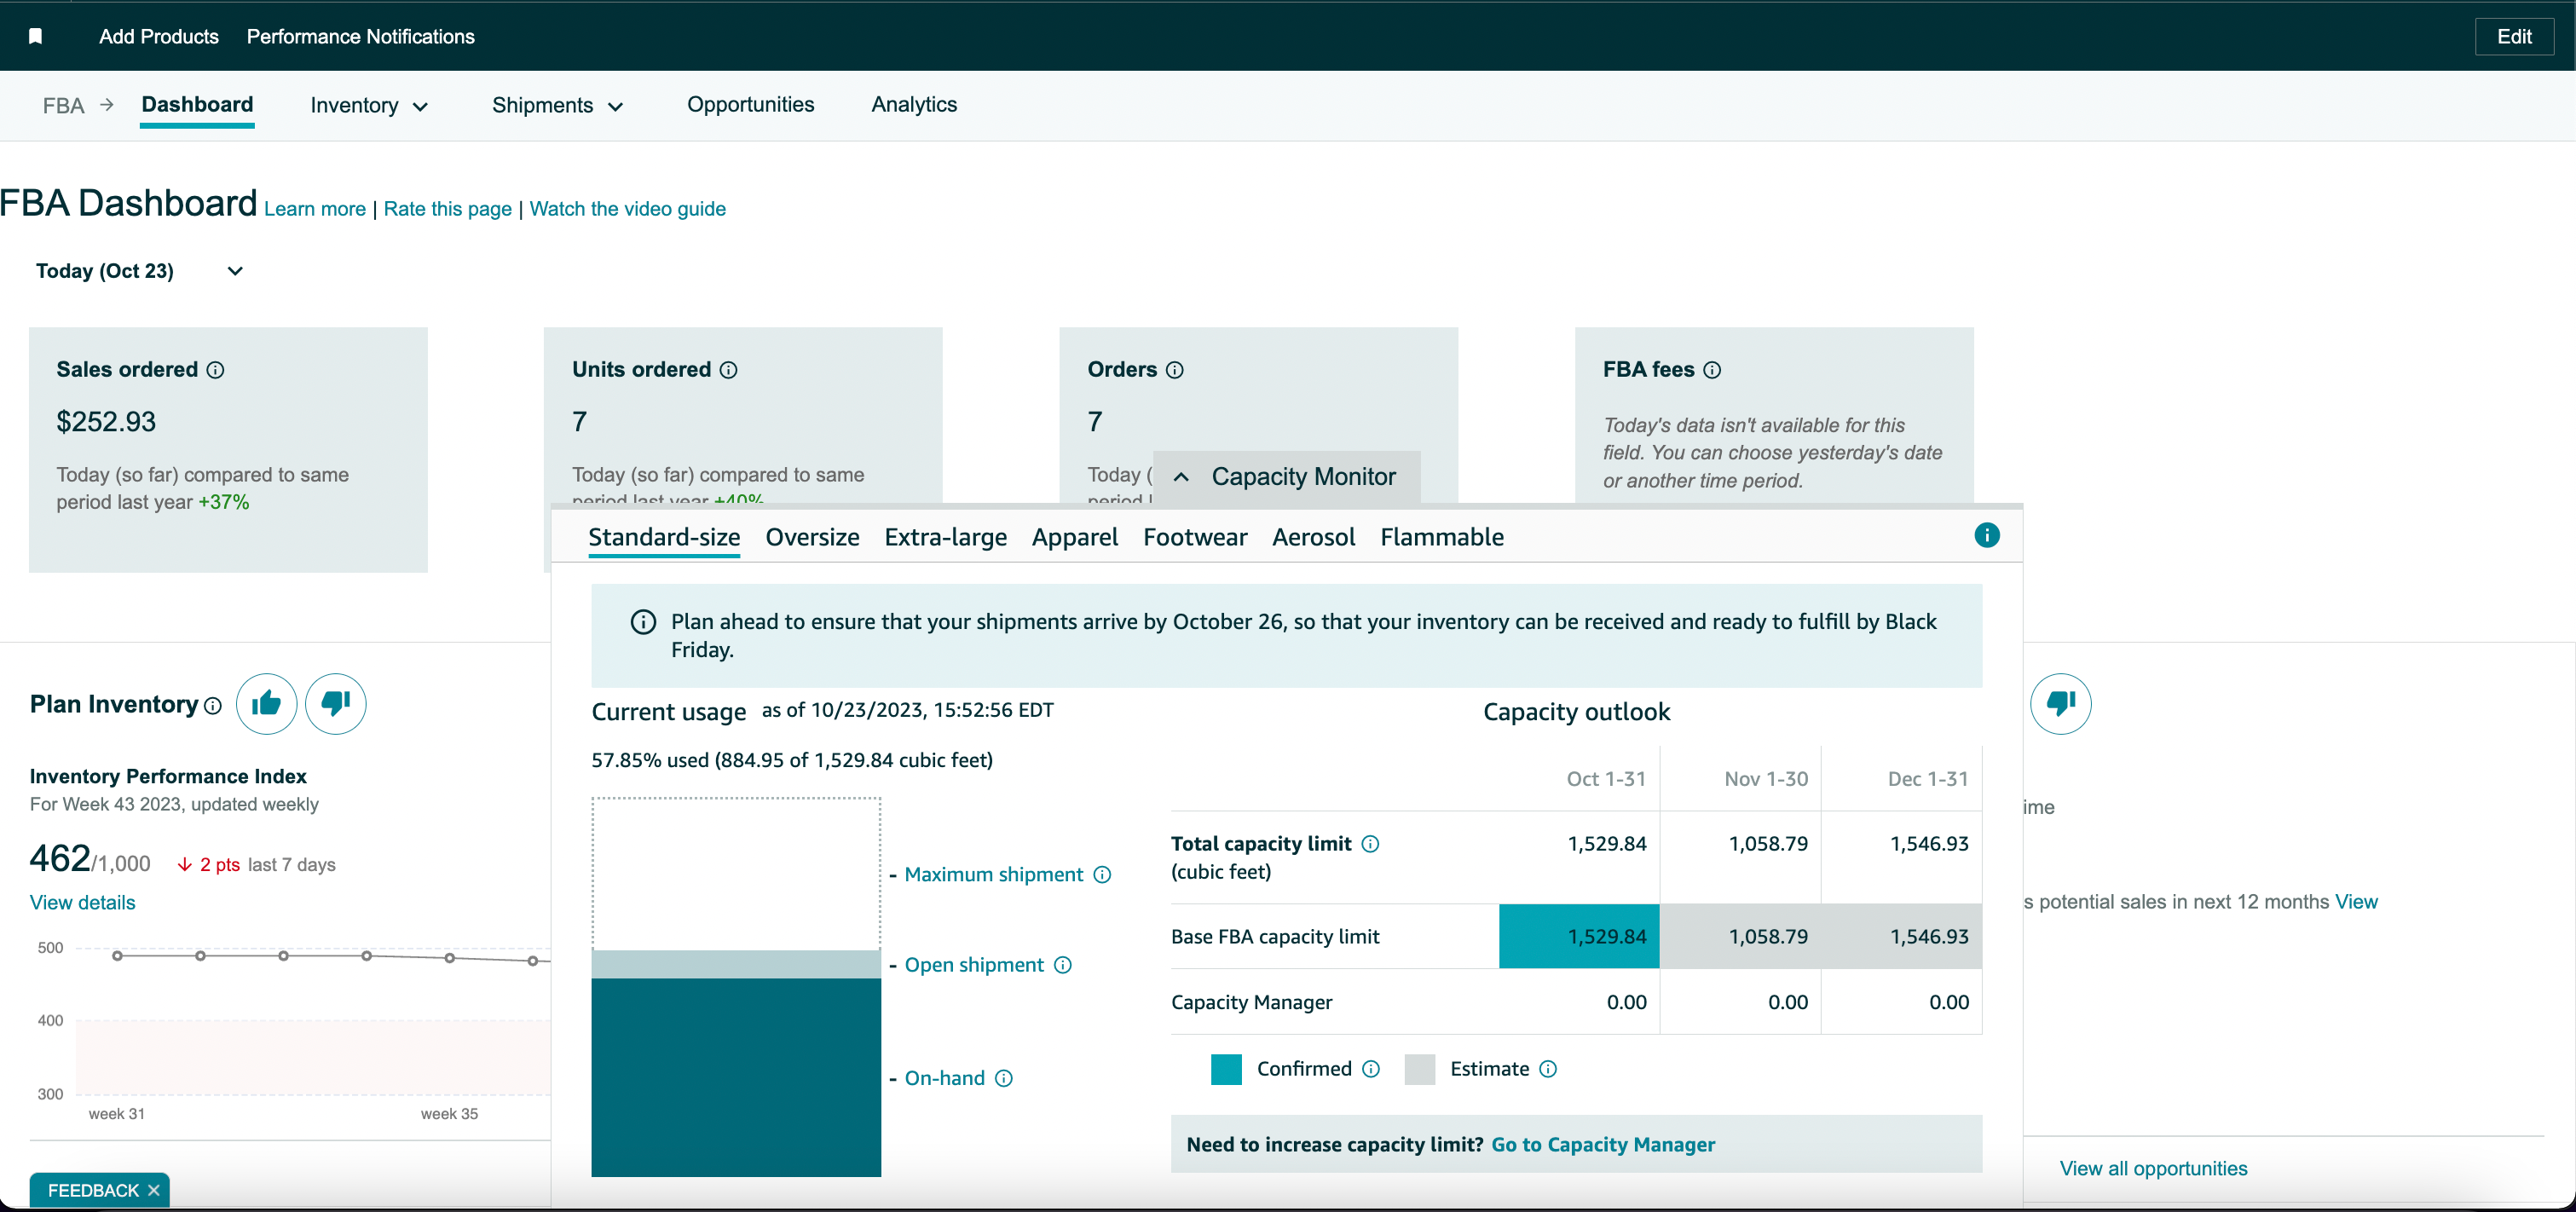
Task: Open Units ordered info icon
Action: click(x=729, y=370)
